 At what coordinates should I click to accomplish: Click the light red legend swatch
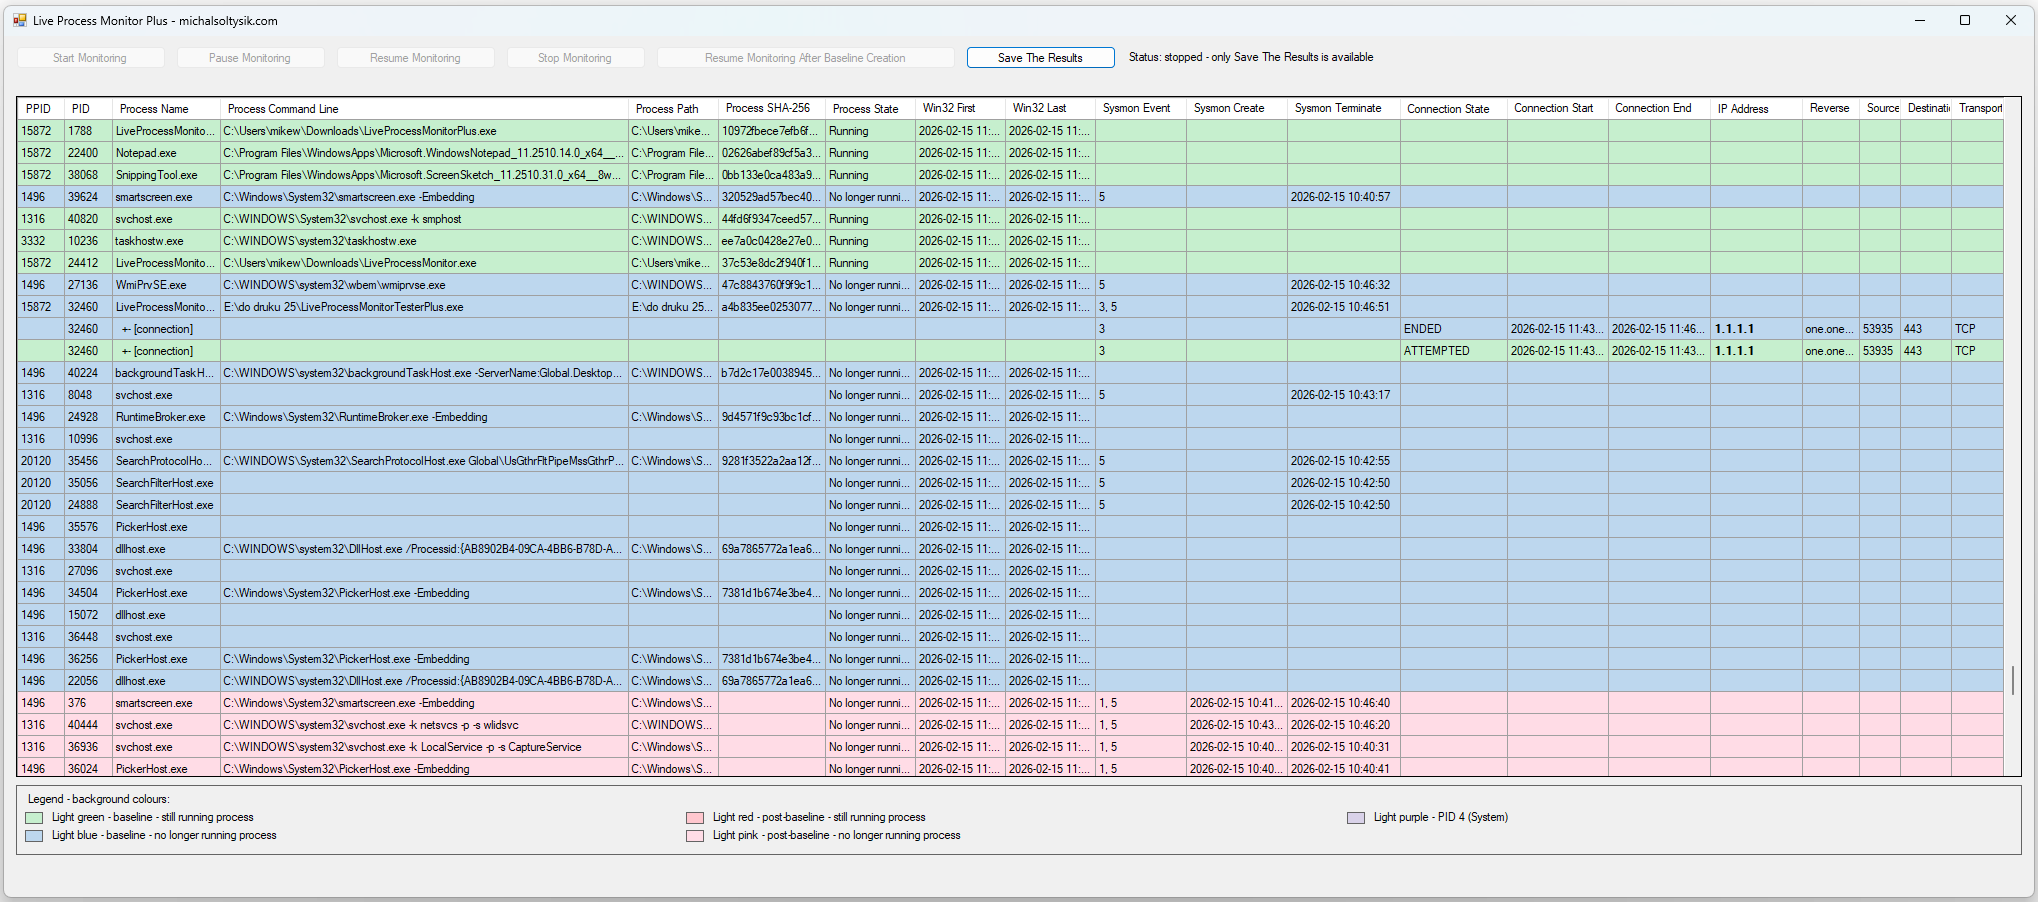click(x=695, y=818)
